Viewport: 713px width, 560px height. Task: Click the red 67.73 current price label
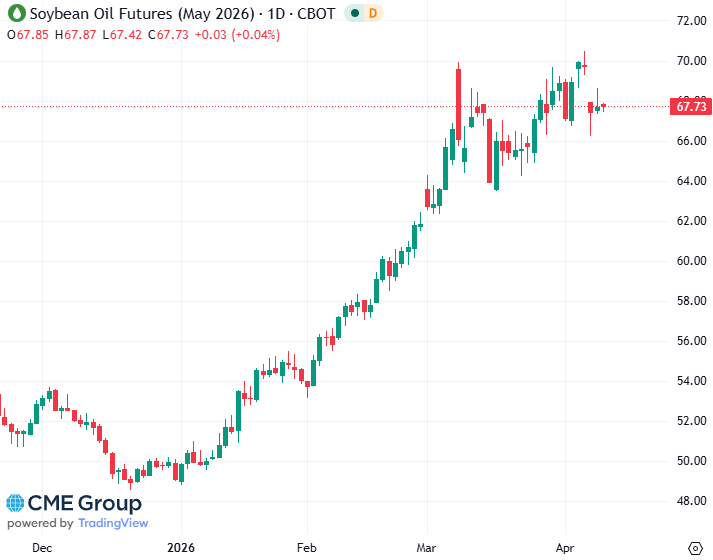(692, 106)
